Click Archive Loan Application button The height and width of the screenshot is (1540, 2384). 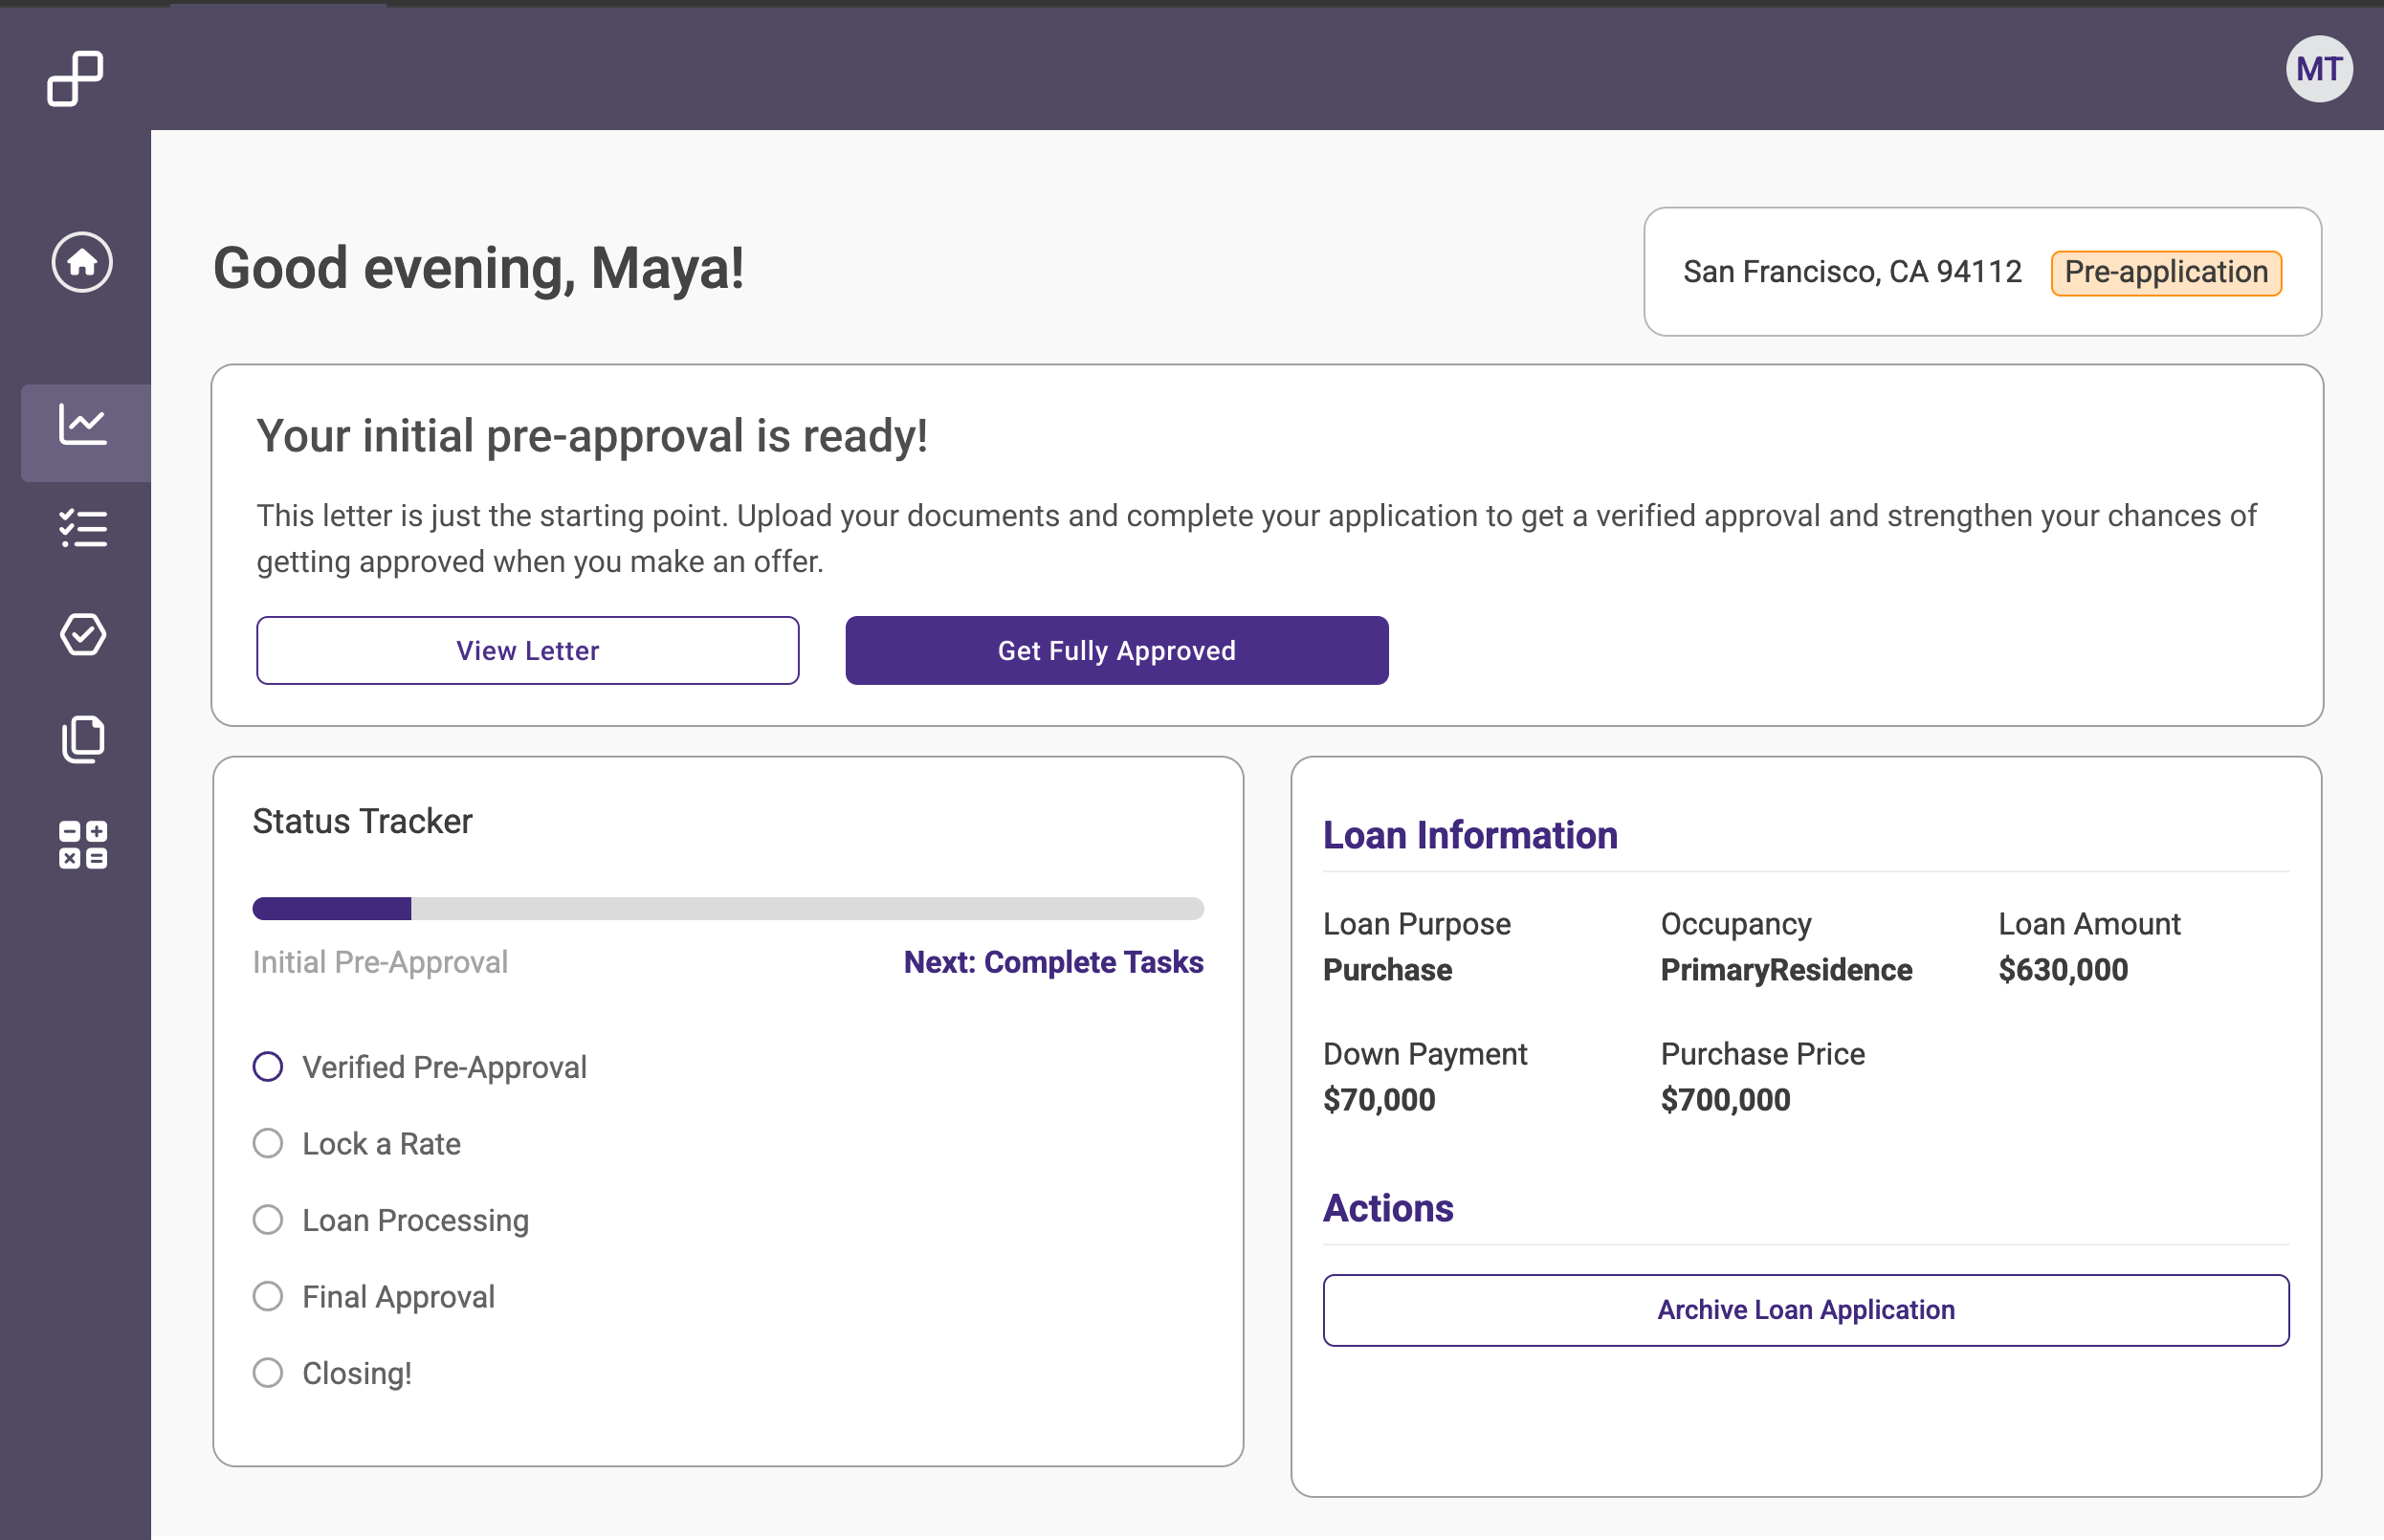tap(1805, 1310)
